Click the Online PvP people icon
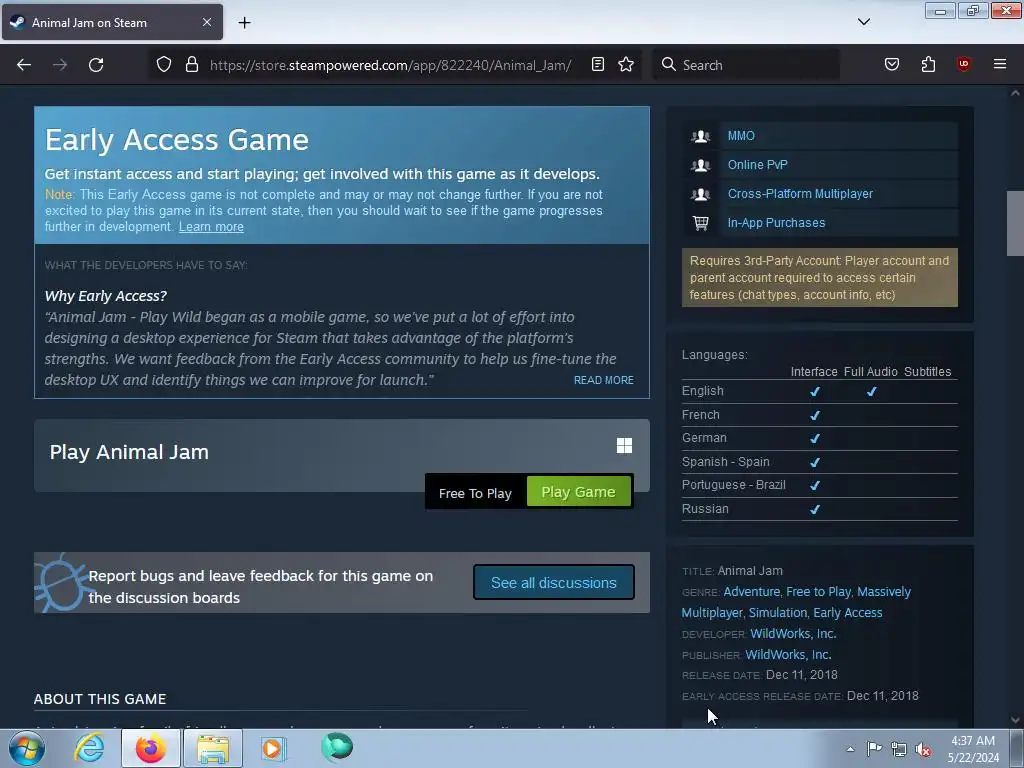This screenshot has width=1024, height=768. tap(701, 165)
